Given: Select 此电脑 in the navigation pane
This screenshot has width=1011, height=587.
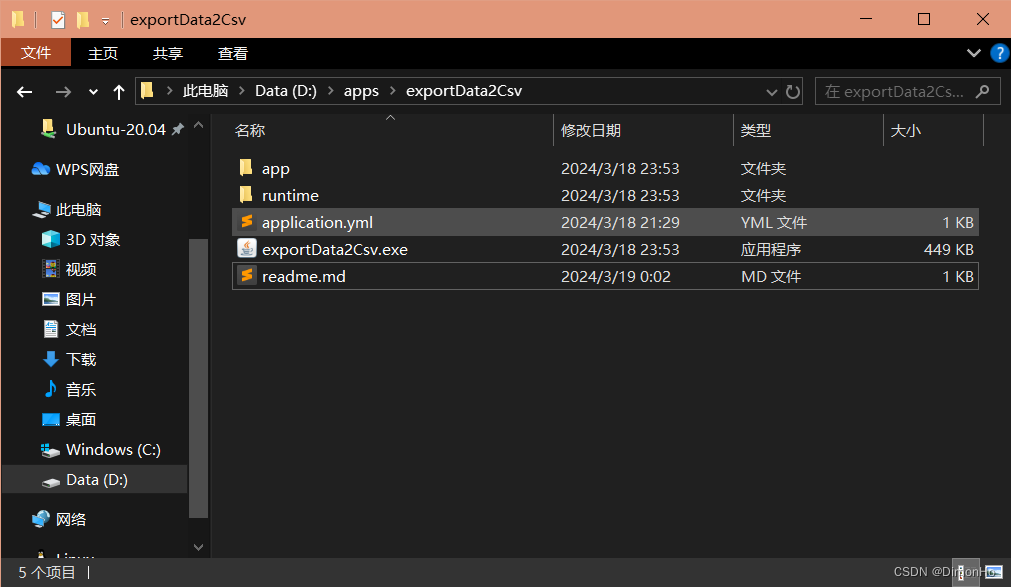Looking at the screenshot, I should coord(78,210).
